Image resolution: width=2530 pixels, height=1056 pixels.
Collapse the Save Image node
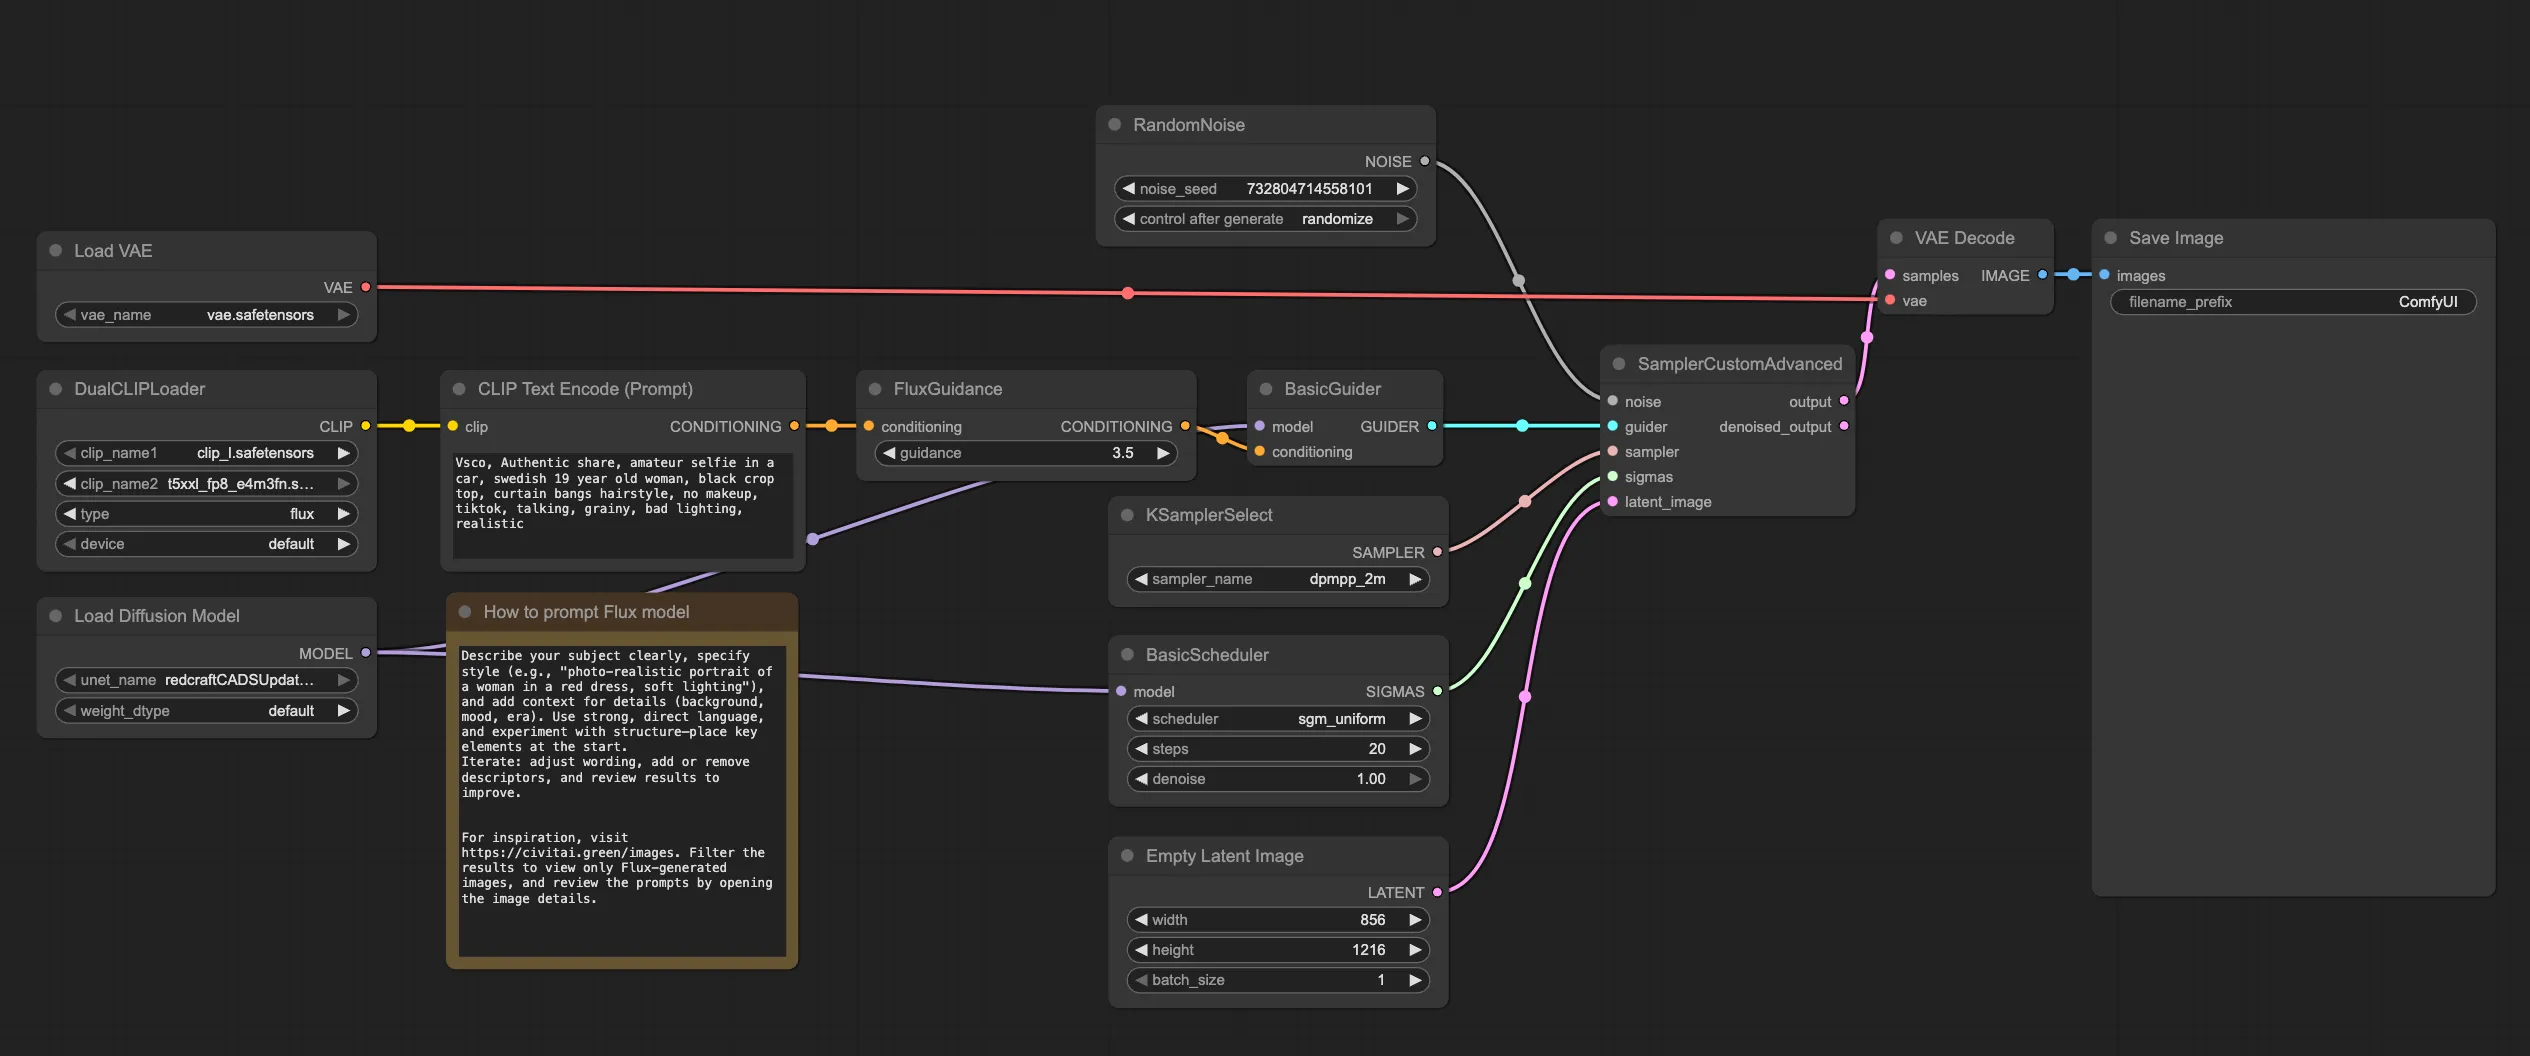pyautogui.click(x=2110, y=238)
